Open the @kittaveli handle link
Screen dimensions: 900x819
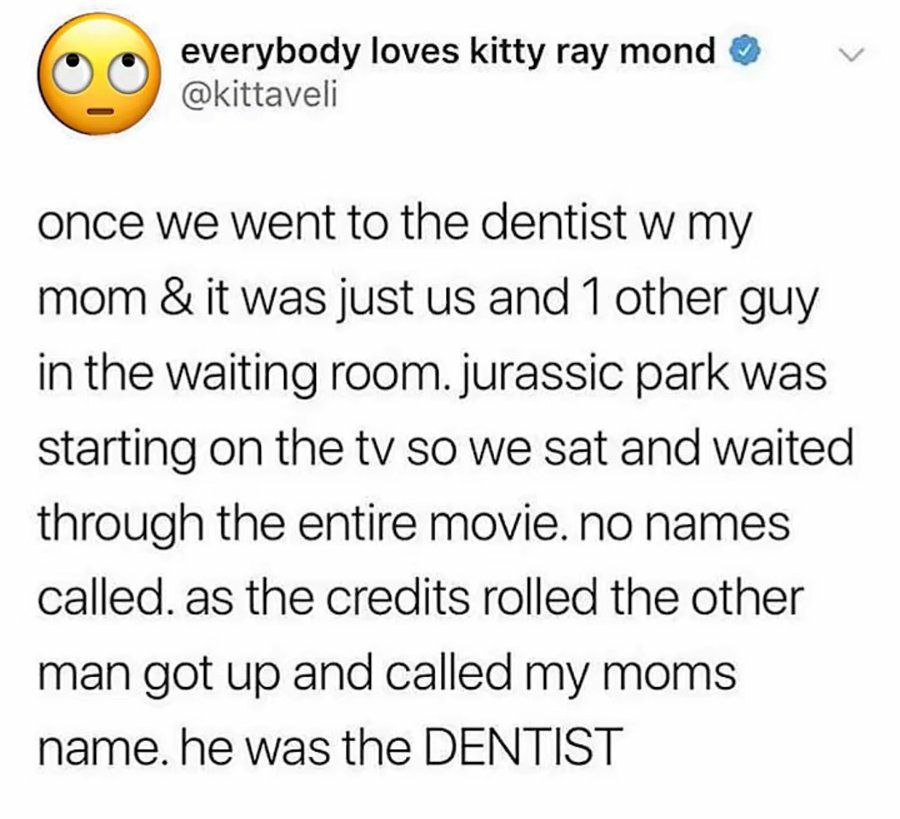click(x=258, y=96)
